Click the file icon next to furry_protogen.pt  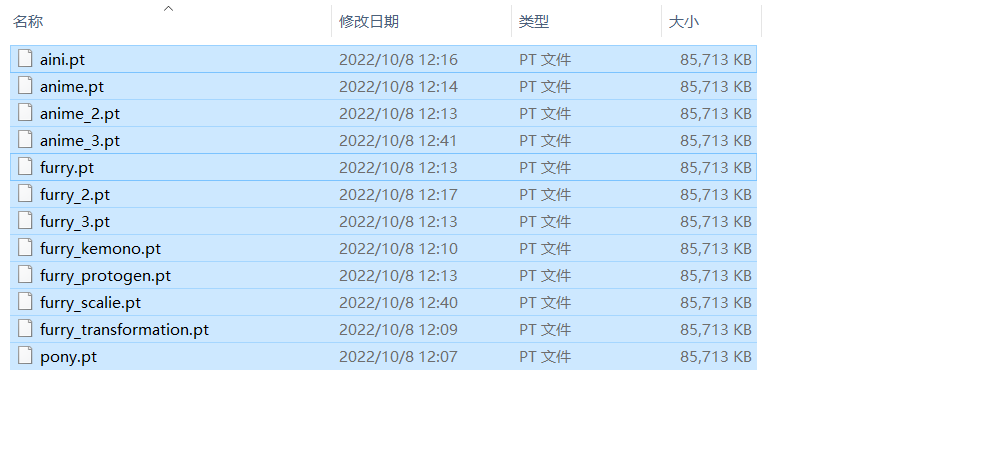coord(25,274)
